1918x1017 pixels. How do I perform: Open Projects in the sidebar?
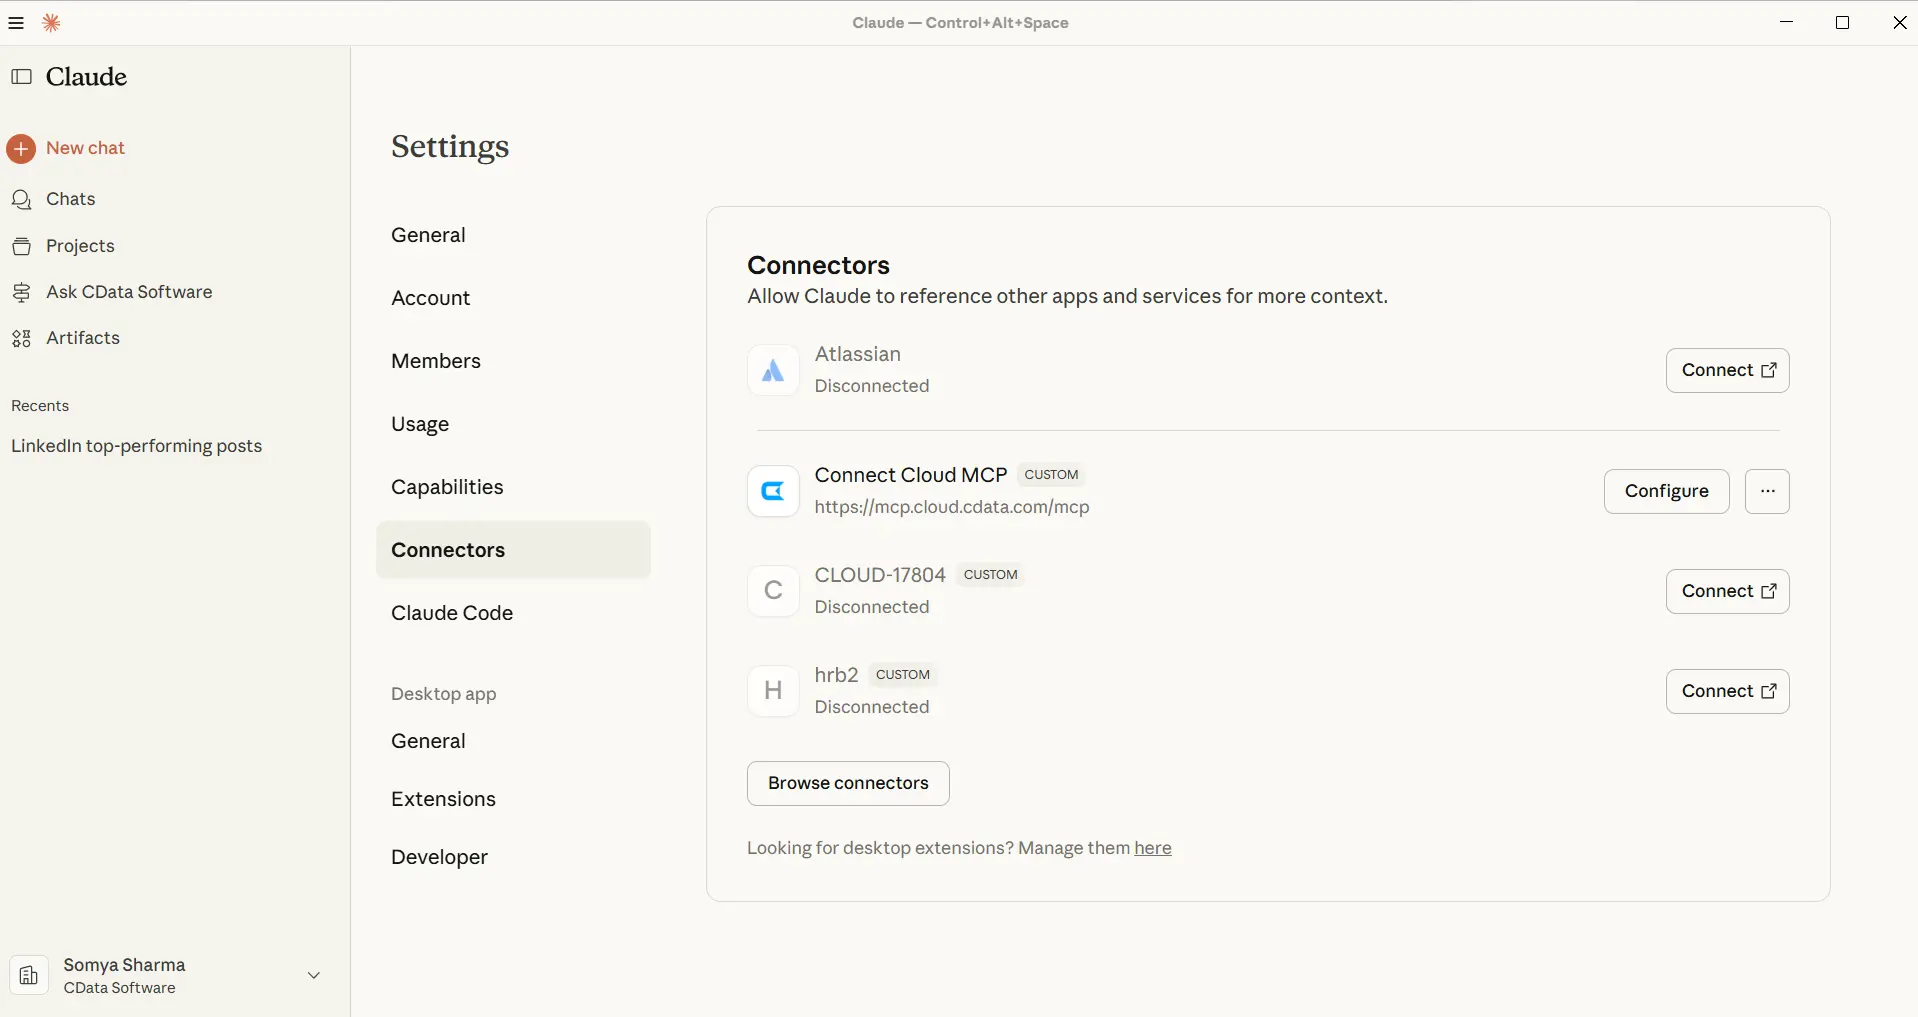(80, 246)
